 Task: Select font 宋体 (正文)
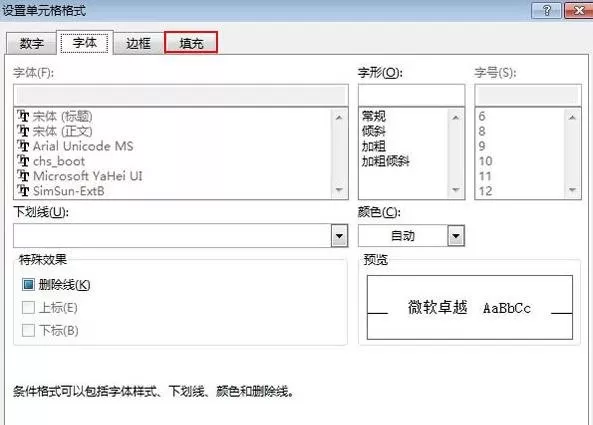pyautogui.click(x=62, y=131)
